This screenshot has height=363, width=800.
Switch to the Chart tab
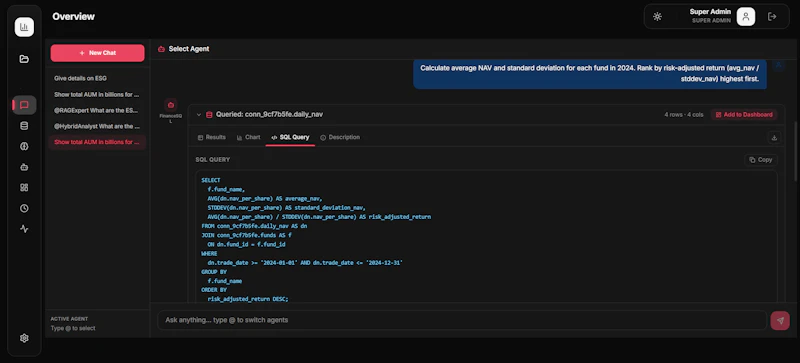tap(248, 137)
